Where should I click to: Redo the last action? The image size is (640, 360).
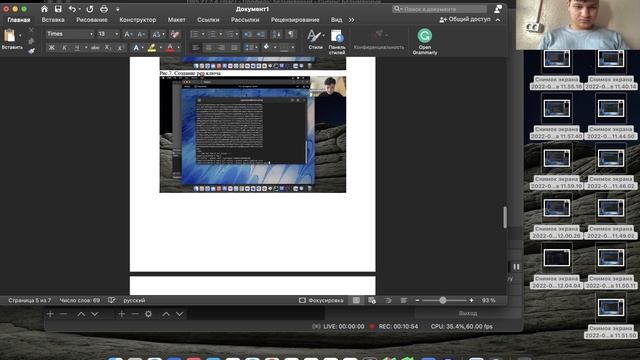89,9
